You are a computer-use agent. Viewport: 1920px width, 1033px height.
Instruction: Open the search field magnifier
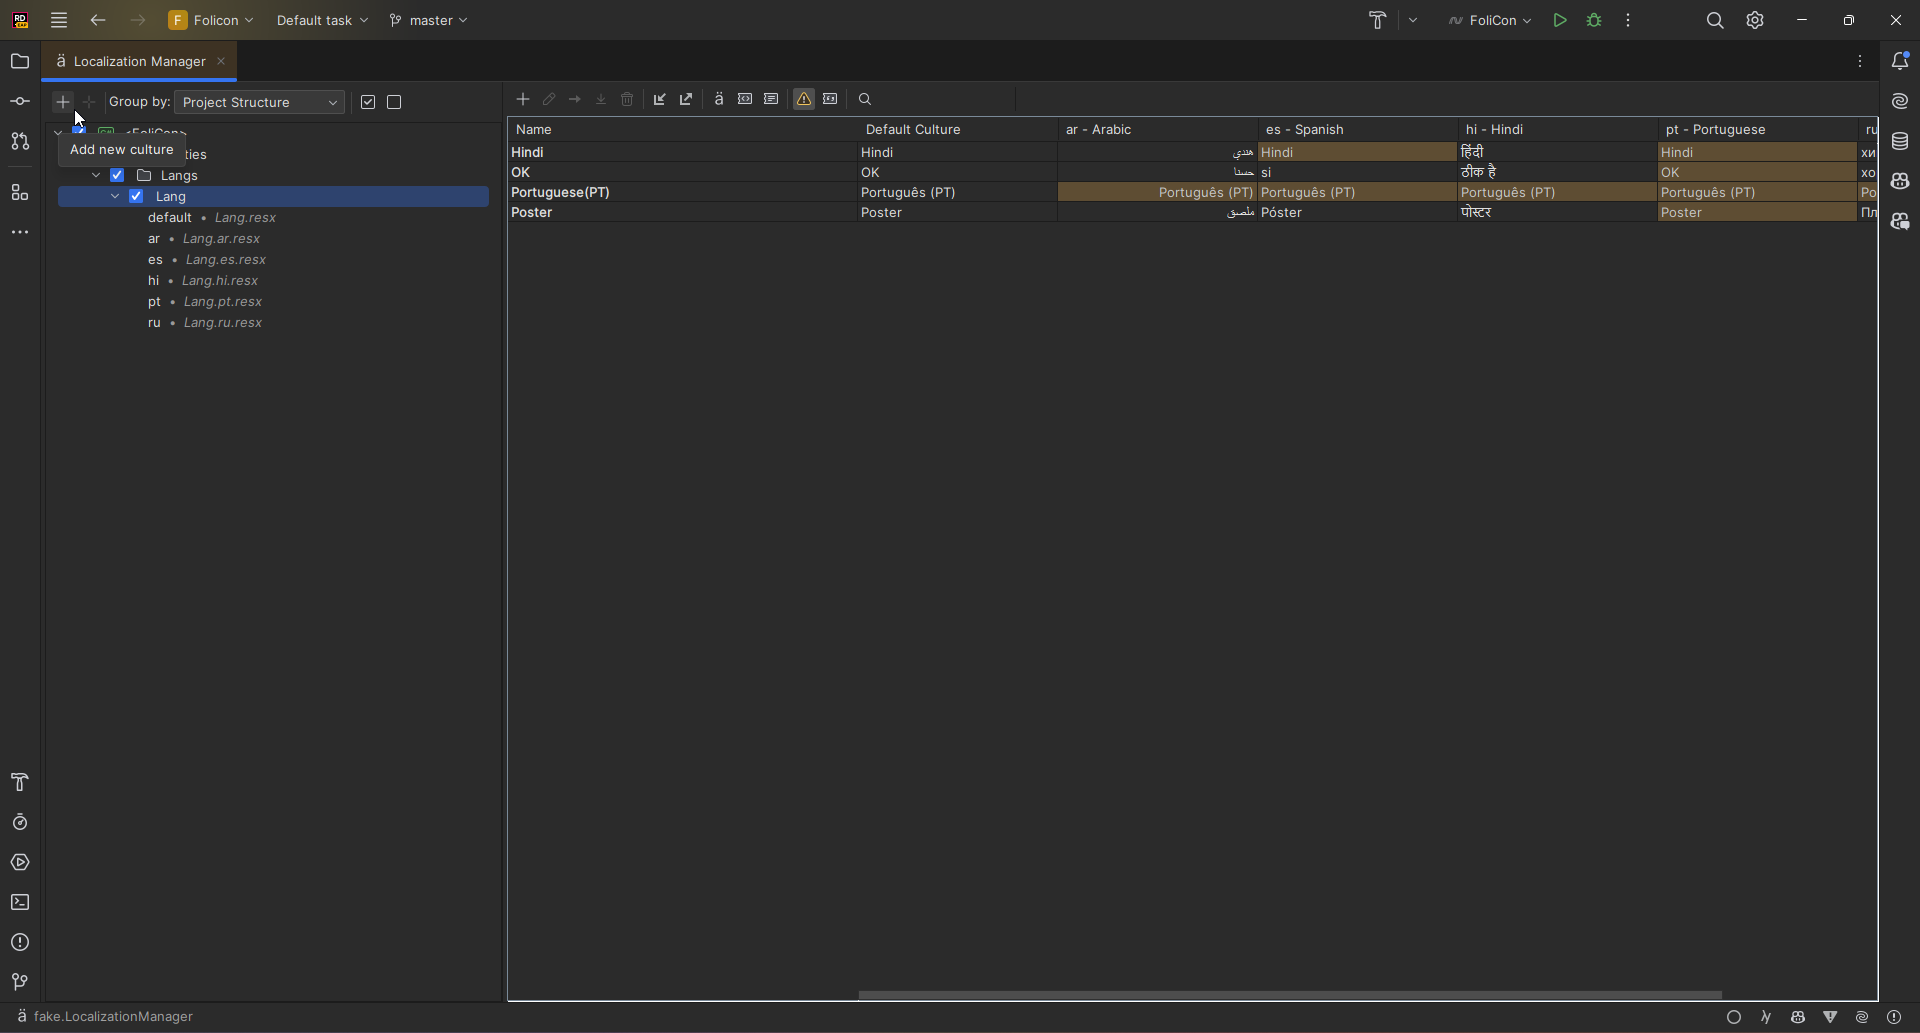click(866, 99)
